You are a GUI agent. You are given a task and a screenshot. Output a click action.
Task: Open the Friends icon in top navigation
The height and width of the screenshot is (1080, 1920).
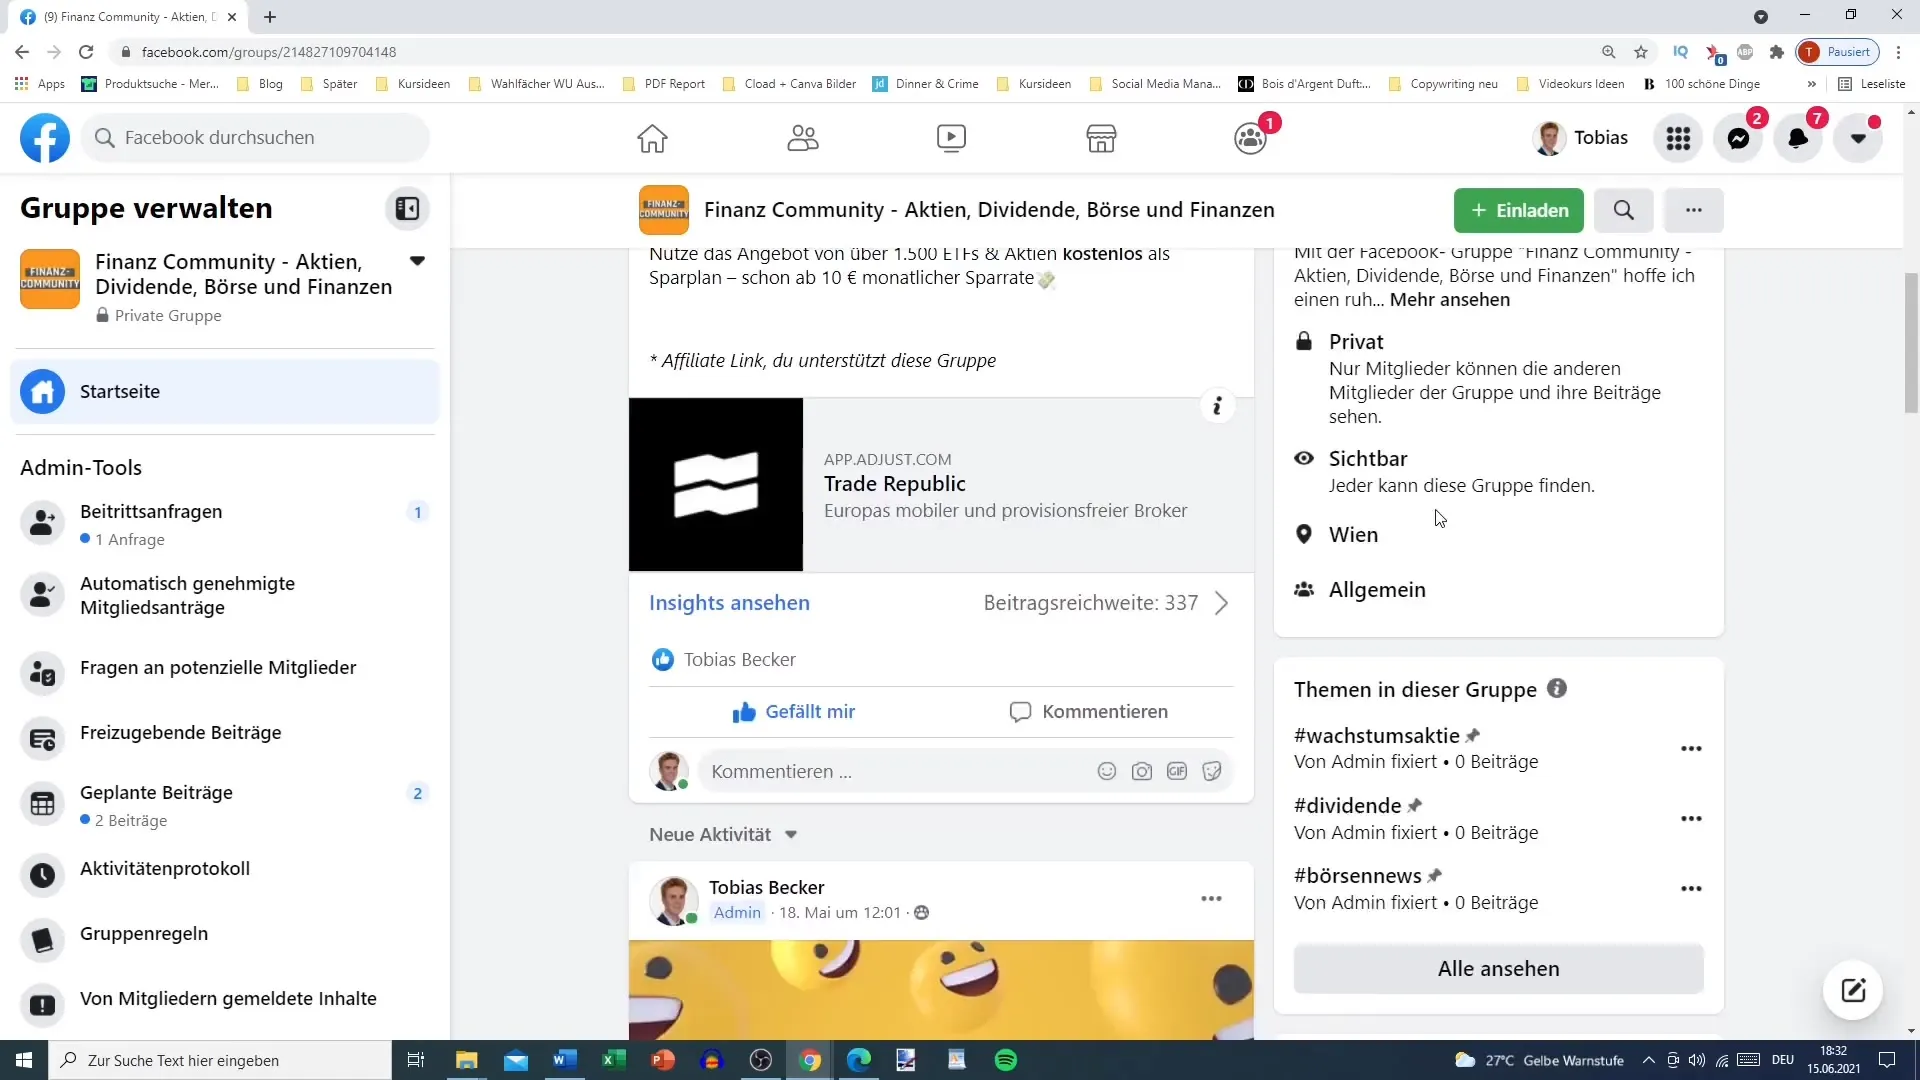(802, 138)
